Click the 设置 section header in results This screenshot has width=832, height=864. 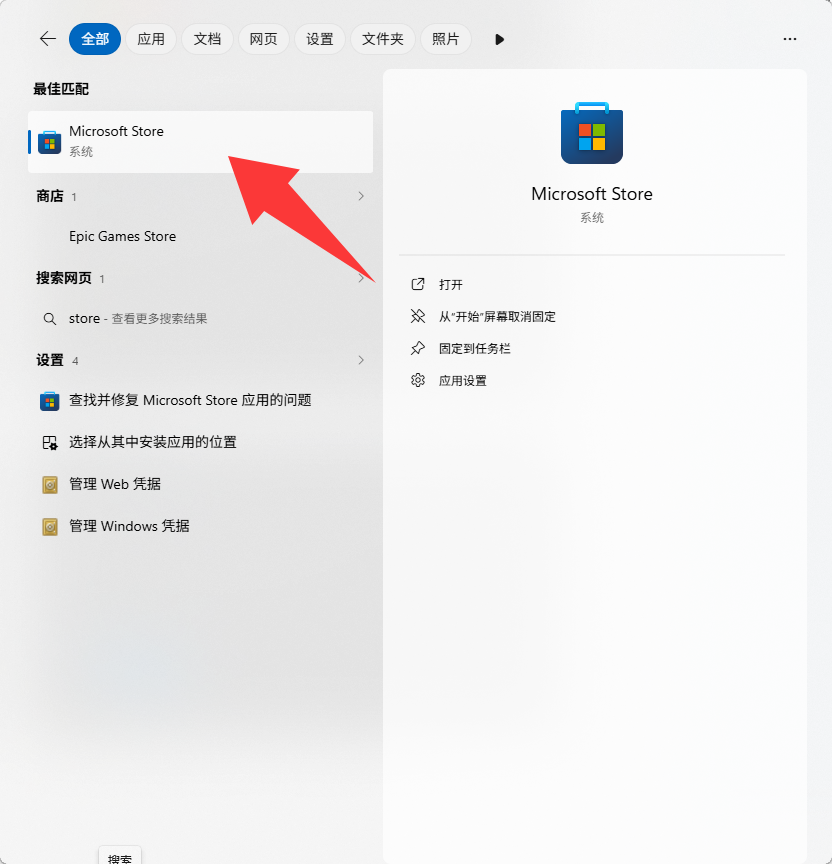[50, 360]
